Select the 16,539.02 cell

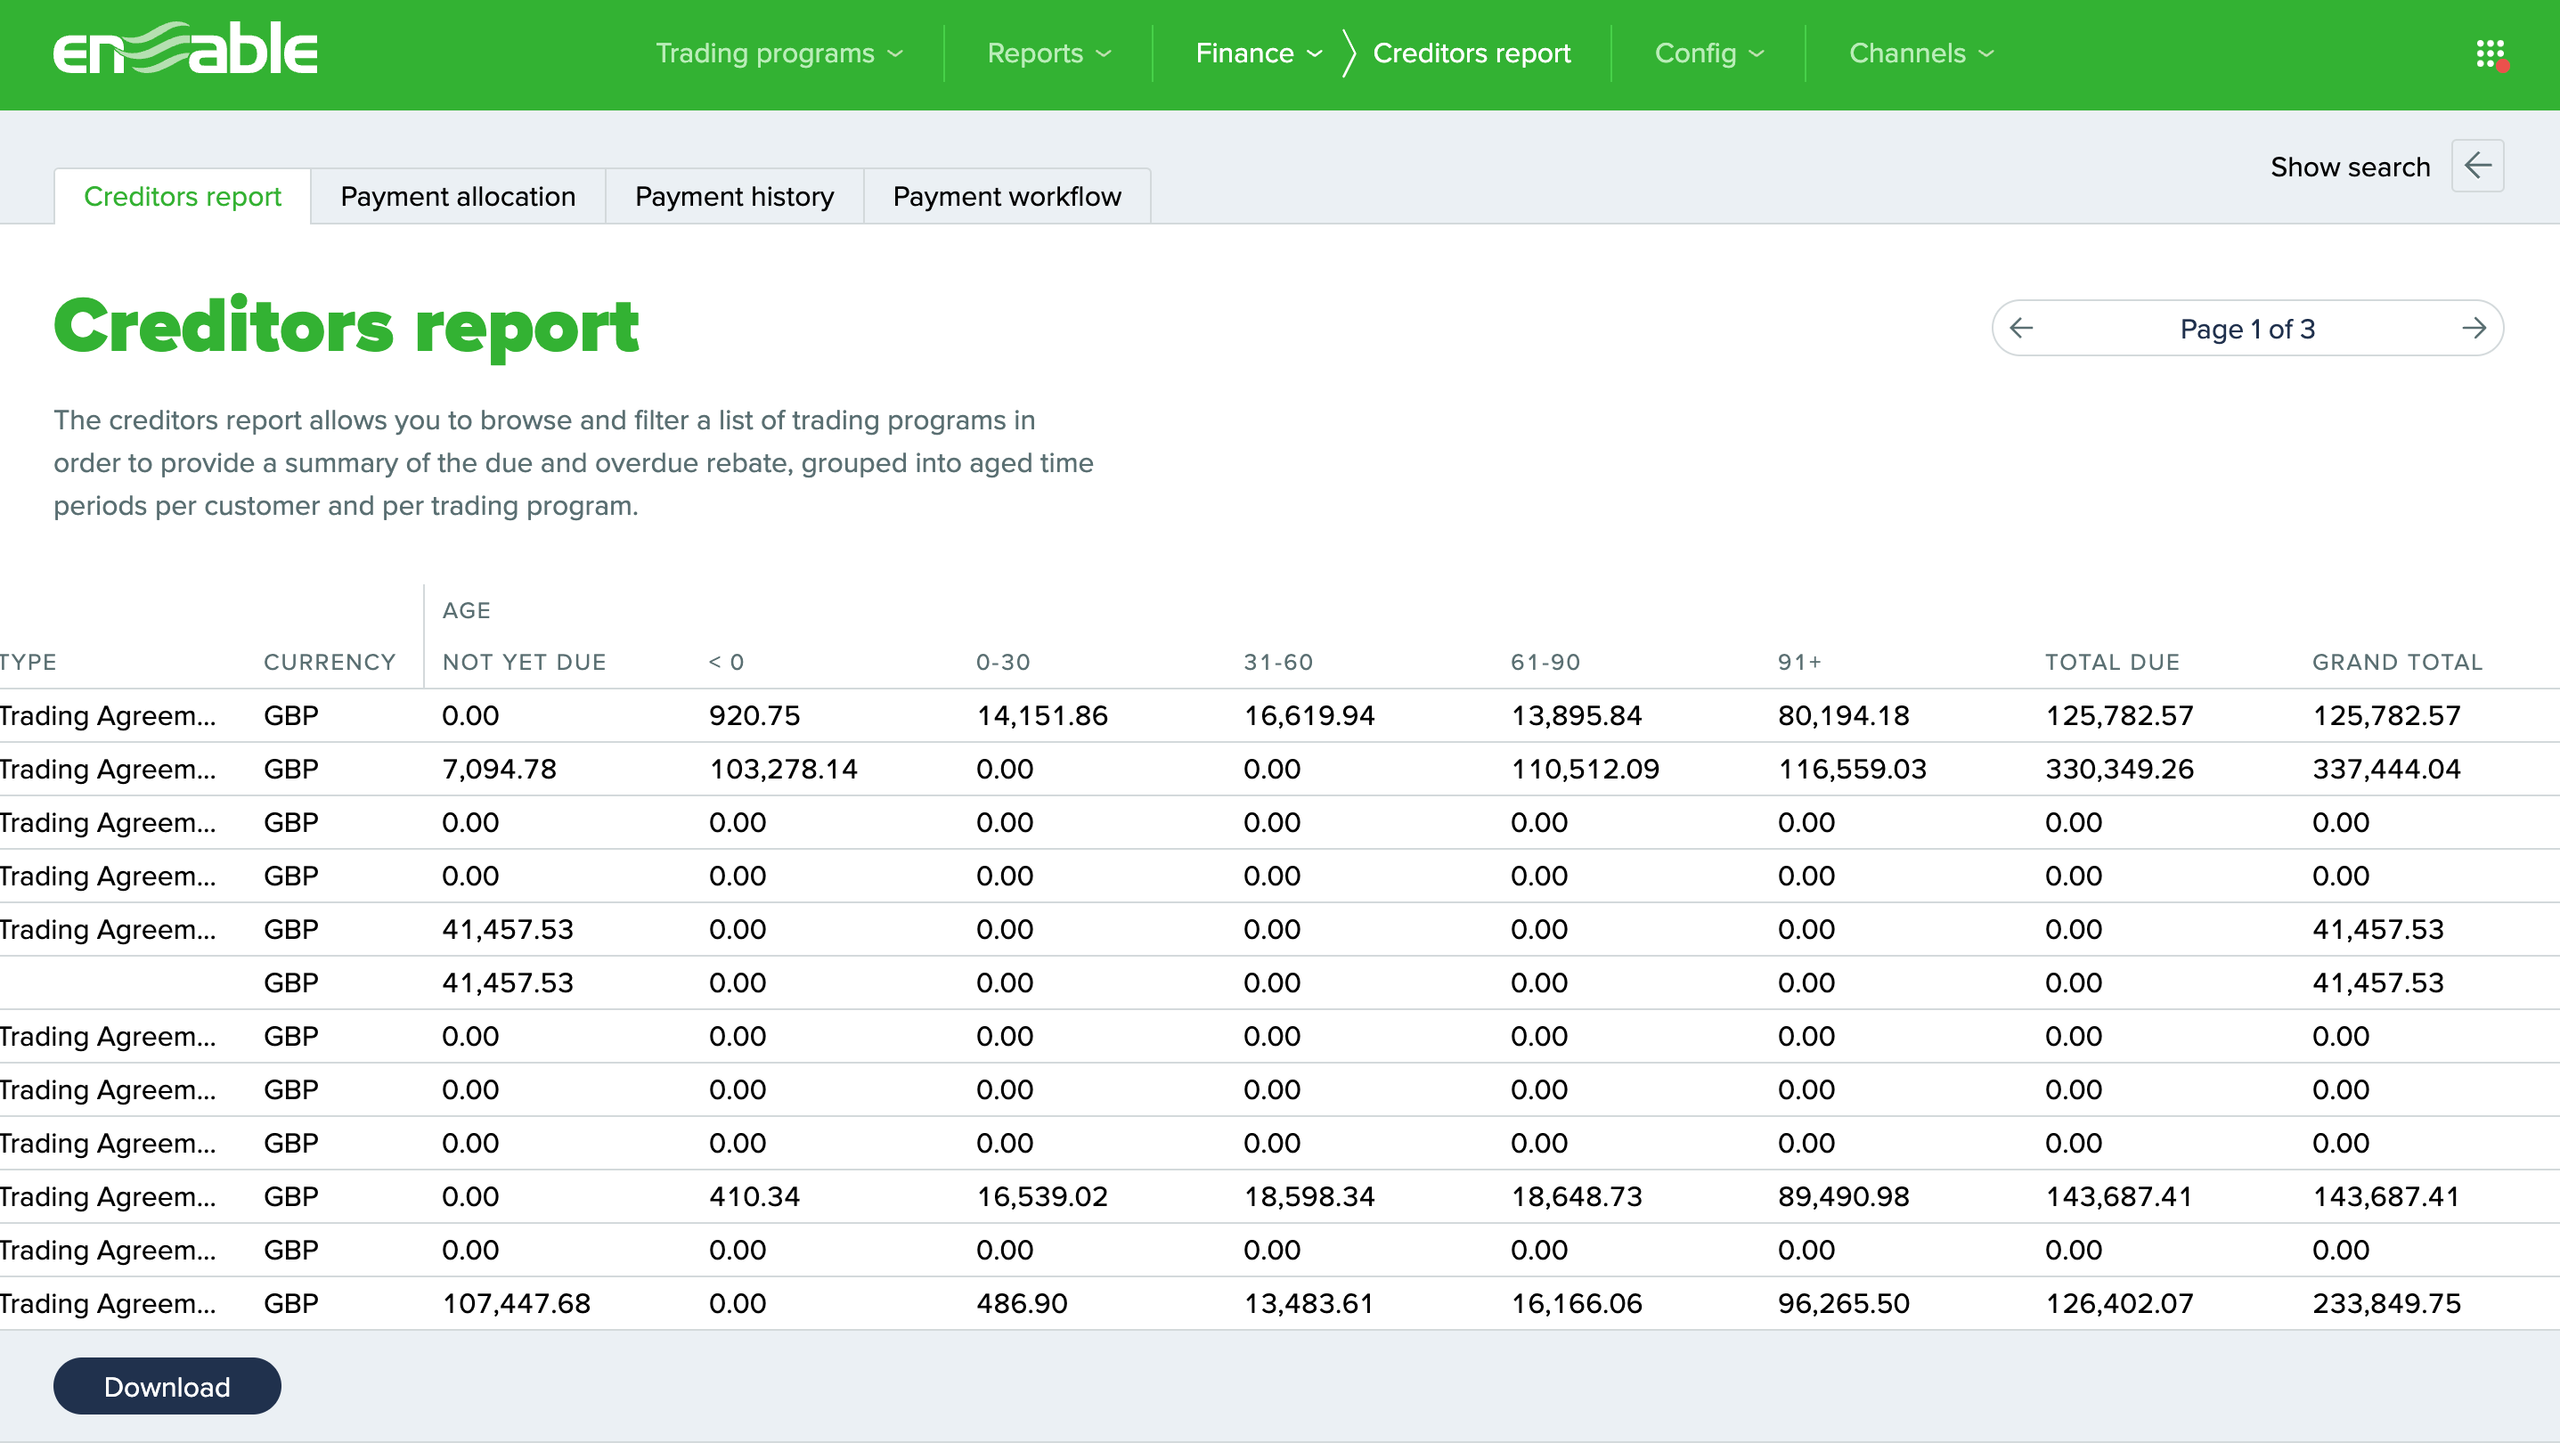click(x=1042, y=1197)
